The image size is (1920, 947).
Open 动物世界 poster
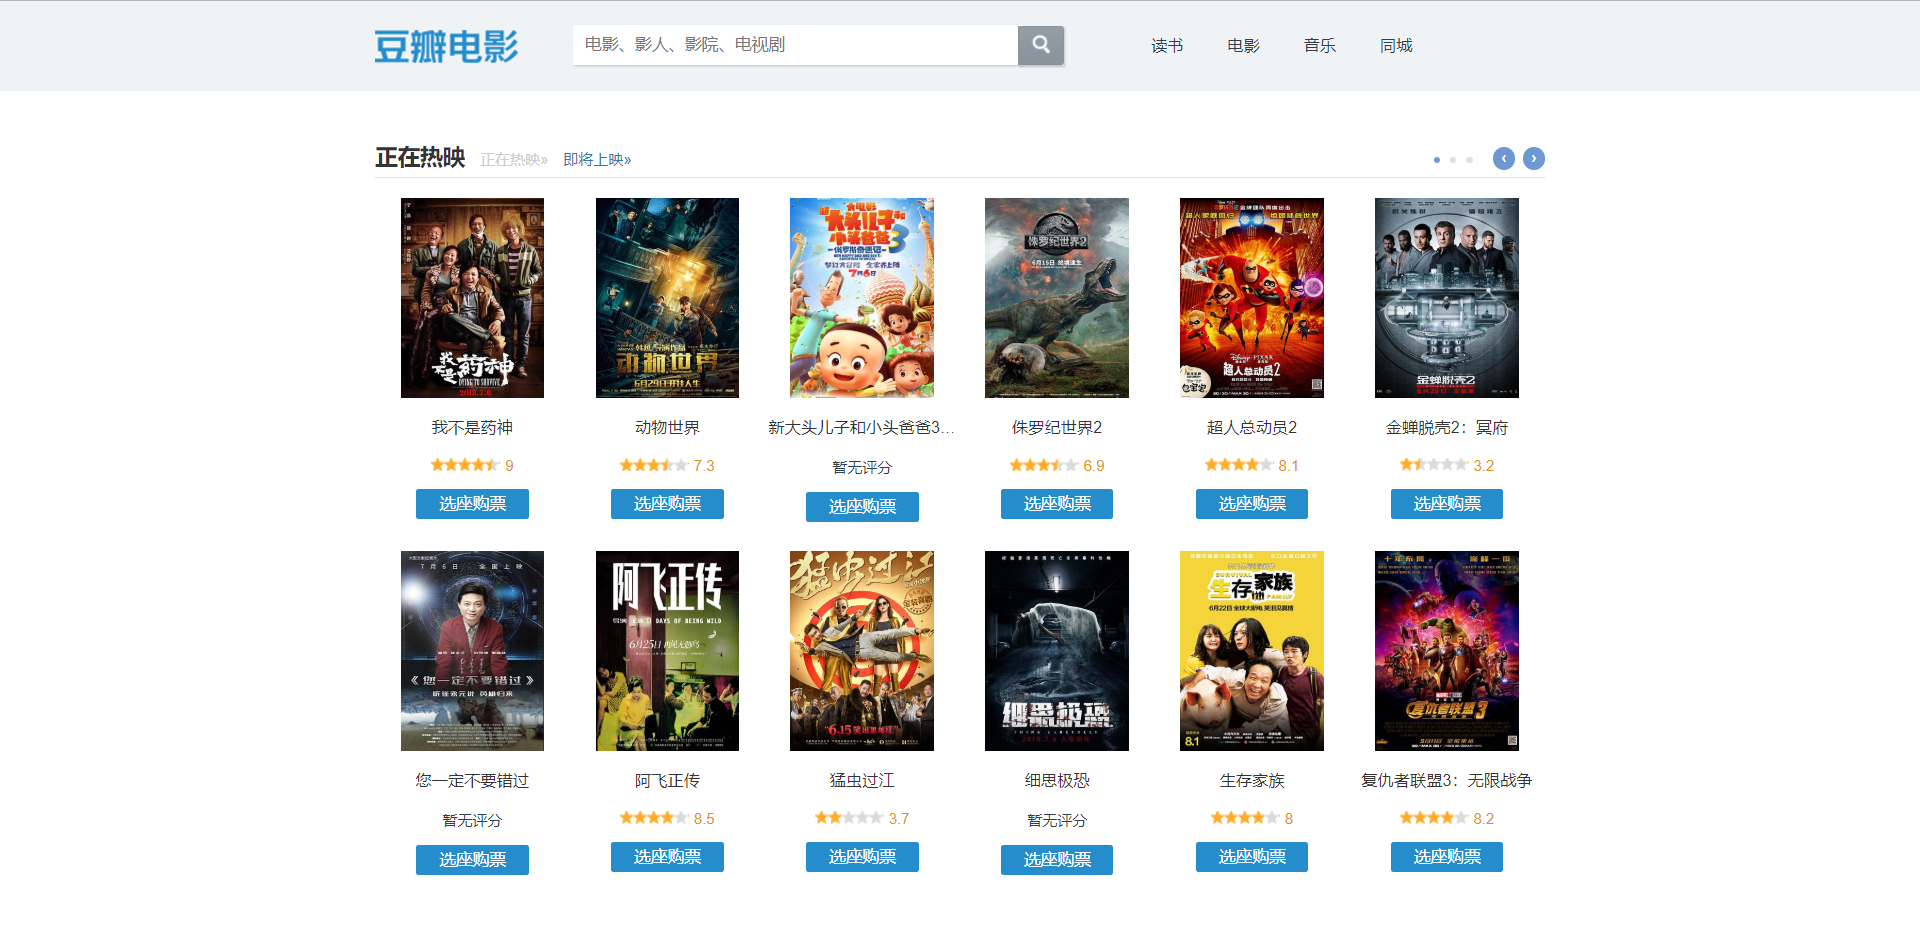pos(667,298)
